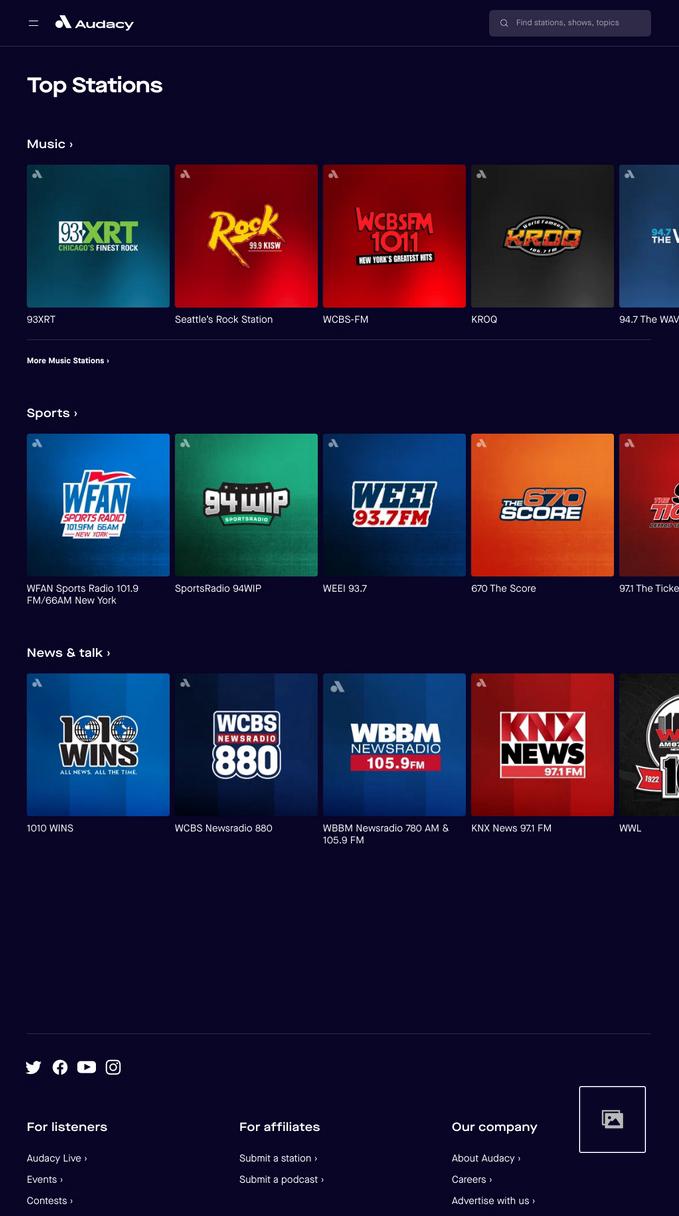Open the hamburger menu icon
This screenshot has height=1216, width=679.
pos(33,23)
